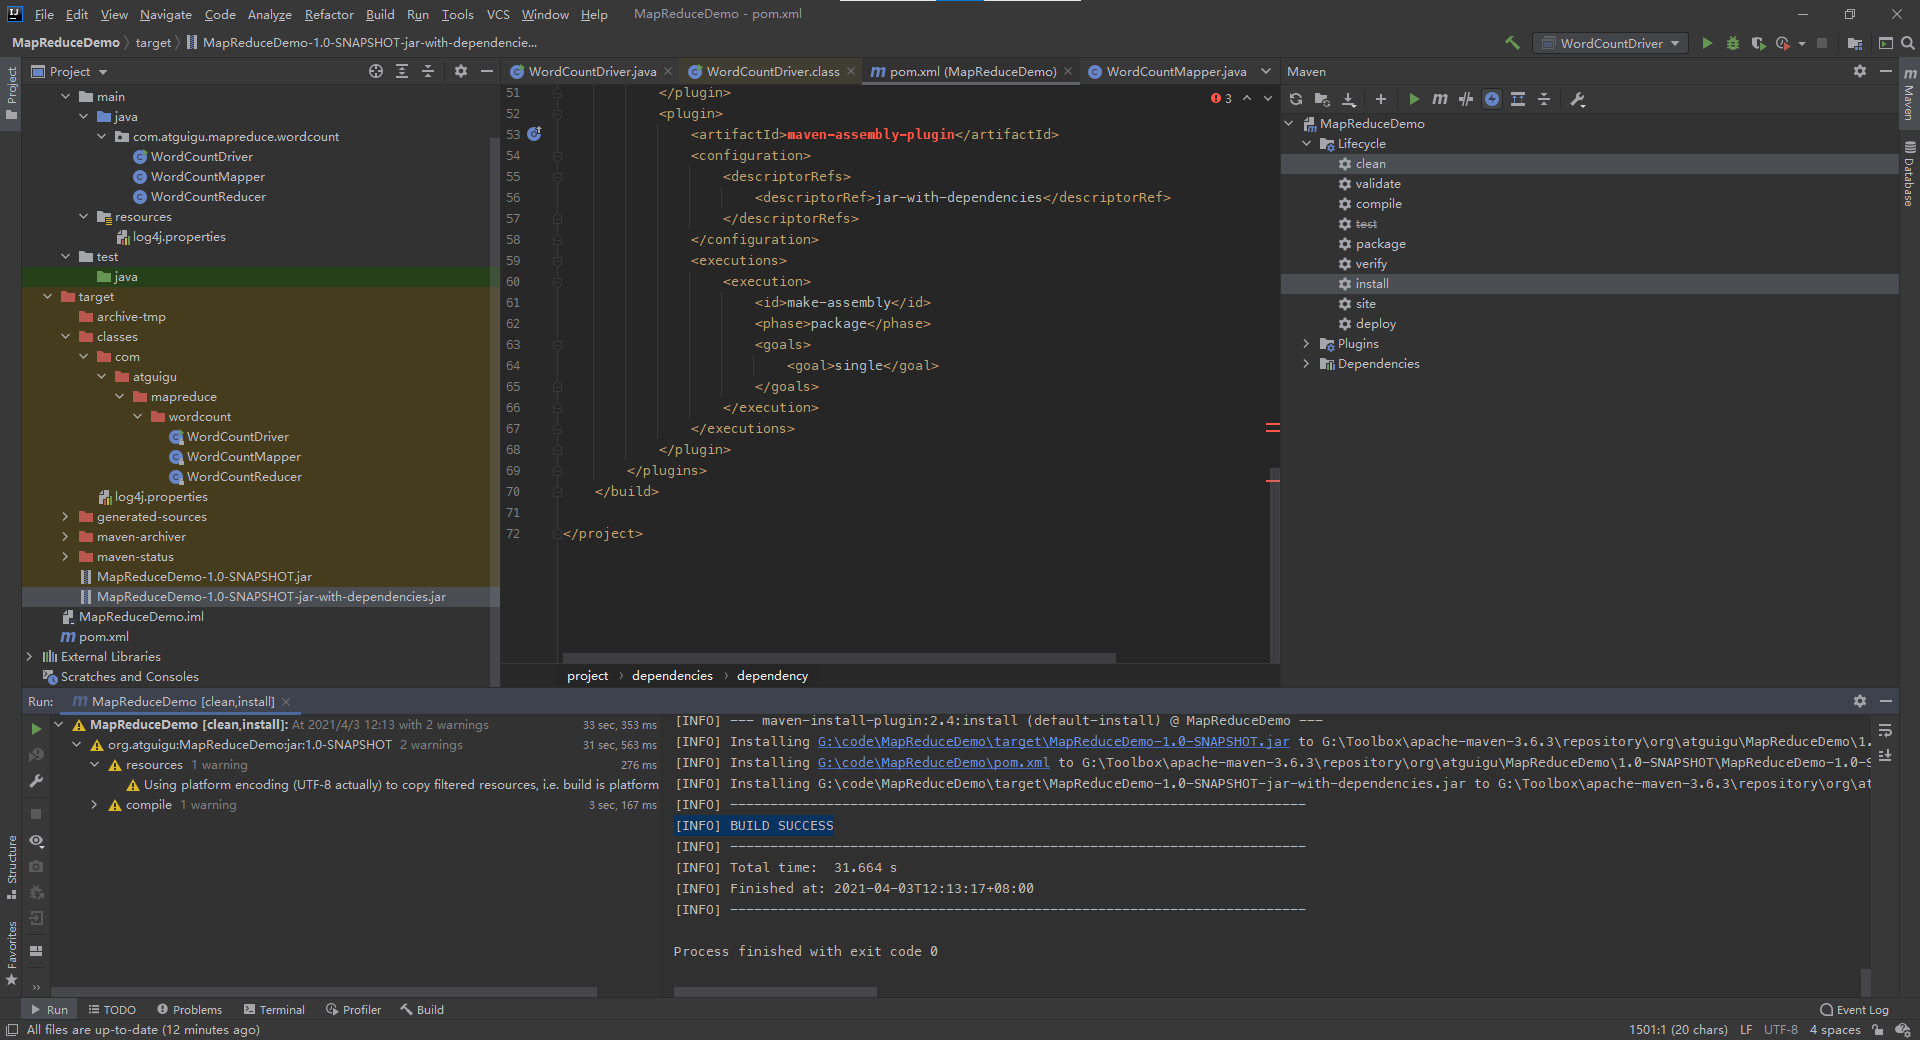Toggle Skip Tests mode in Maven toolbar
1920x1040 pixels.
(1492, 99)
